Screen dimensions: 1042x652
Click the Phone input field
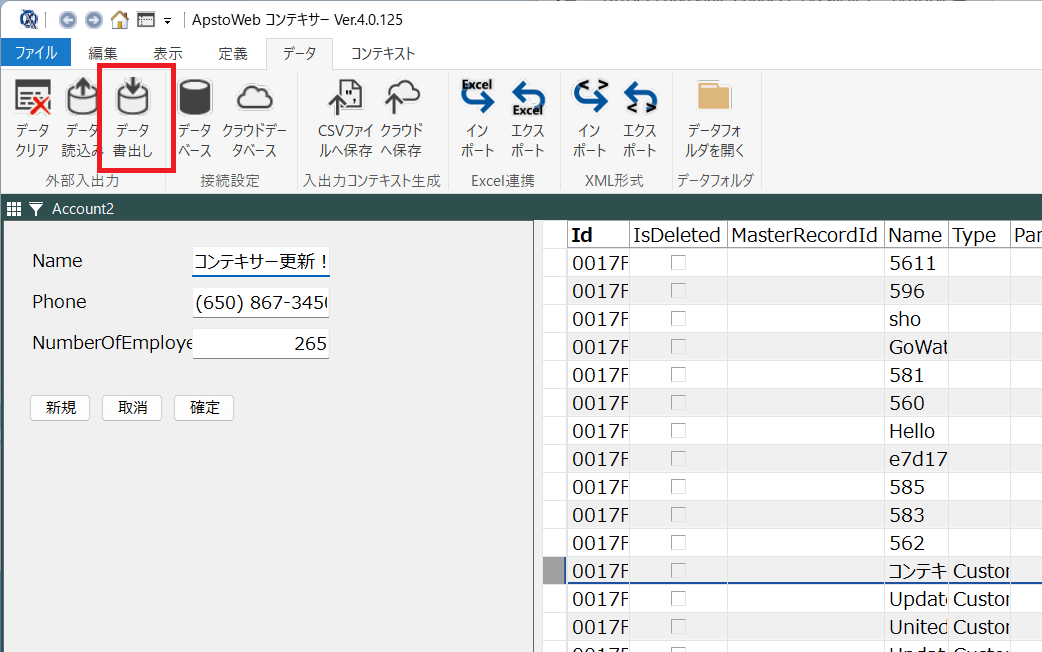point(260,302)
